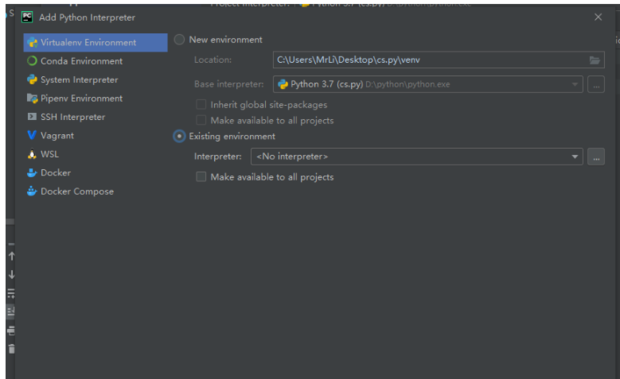Click the scroll-to-end icon in left toolbar

coord(11,312)
